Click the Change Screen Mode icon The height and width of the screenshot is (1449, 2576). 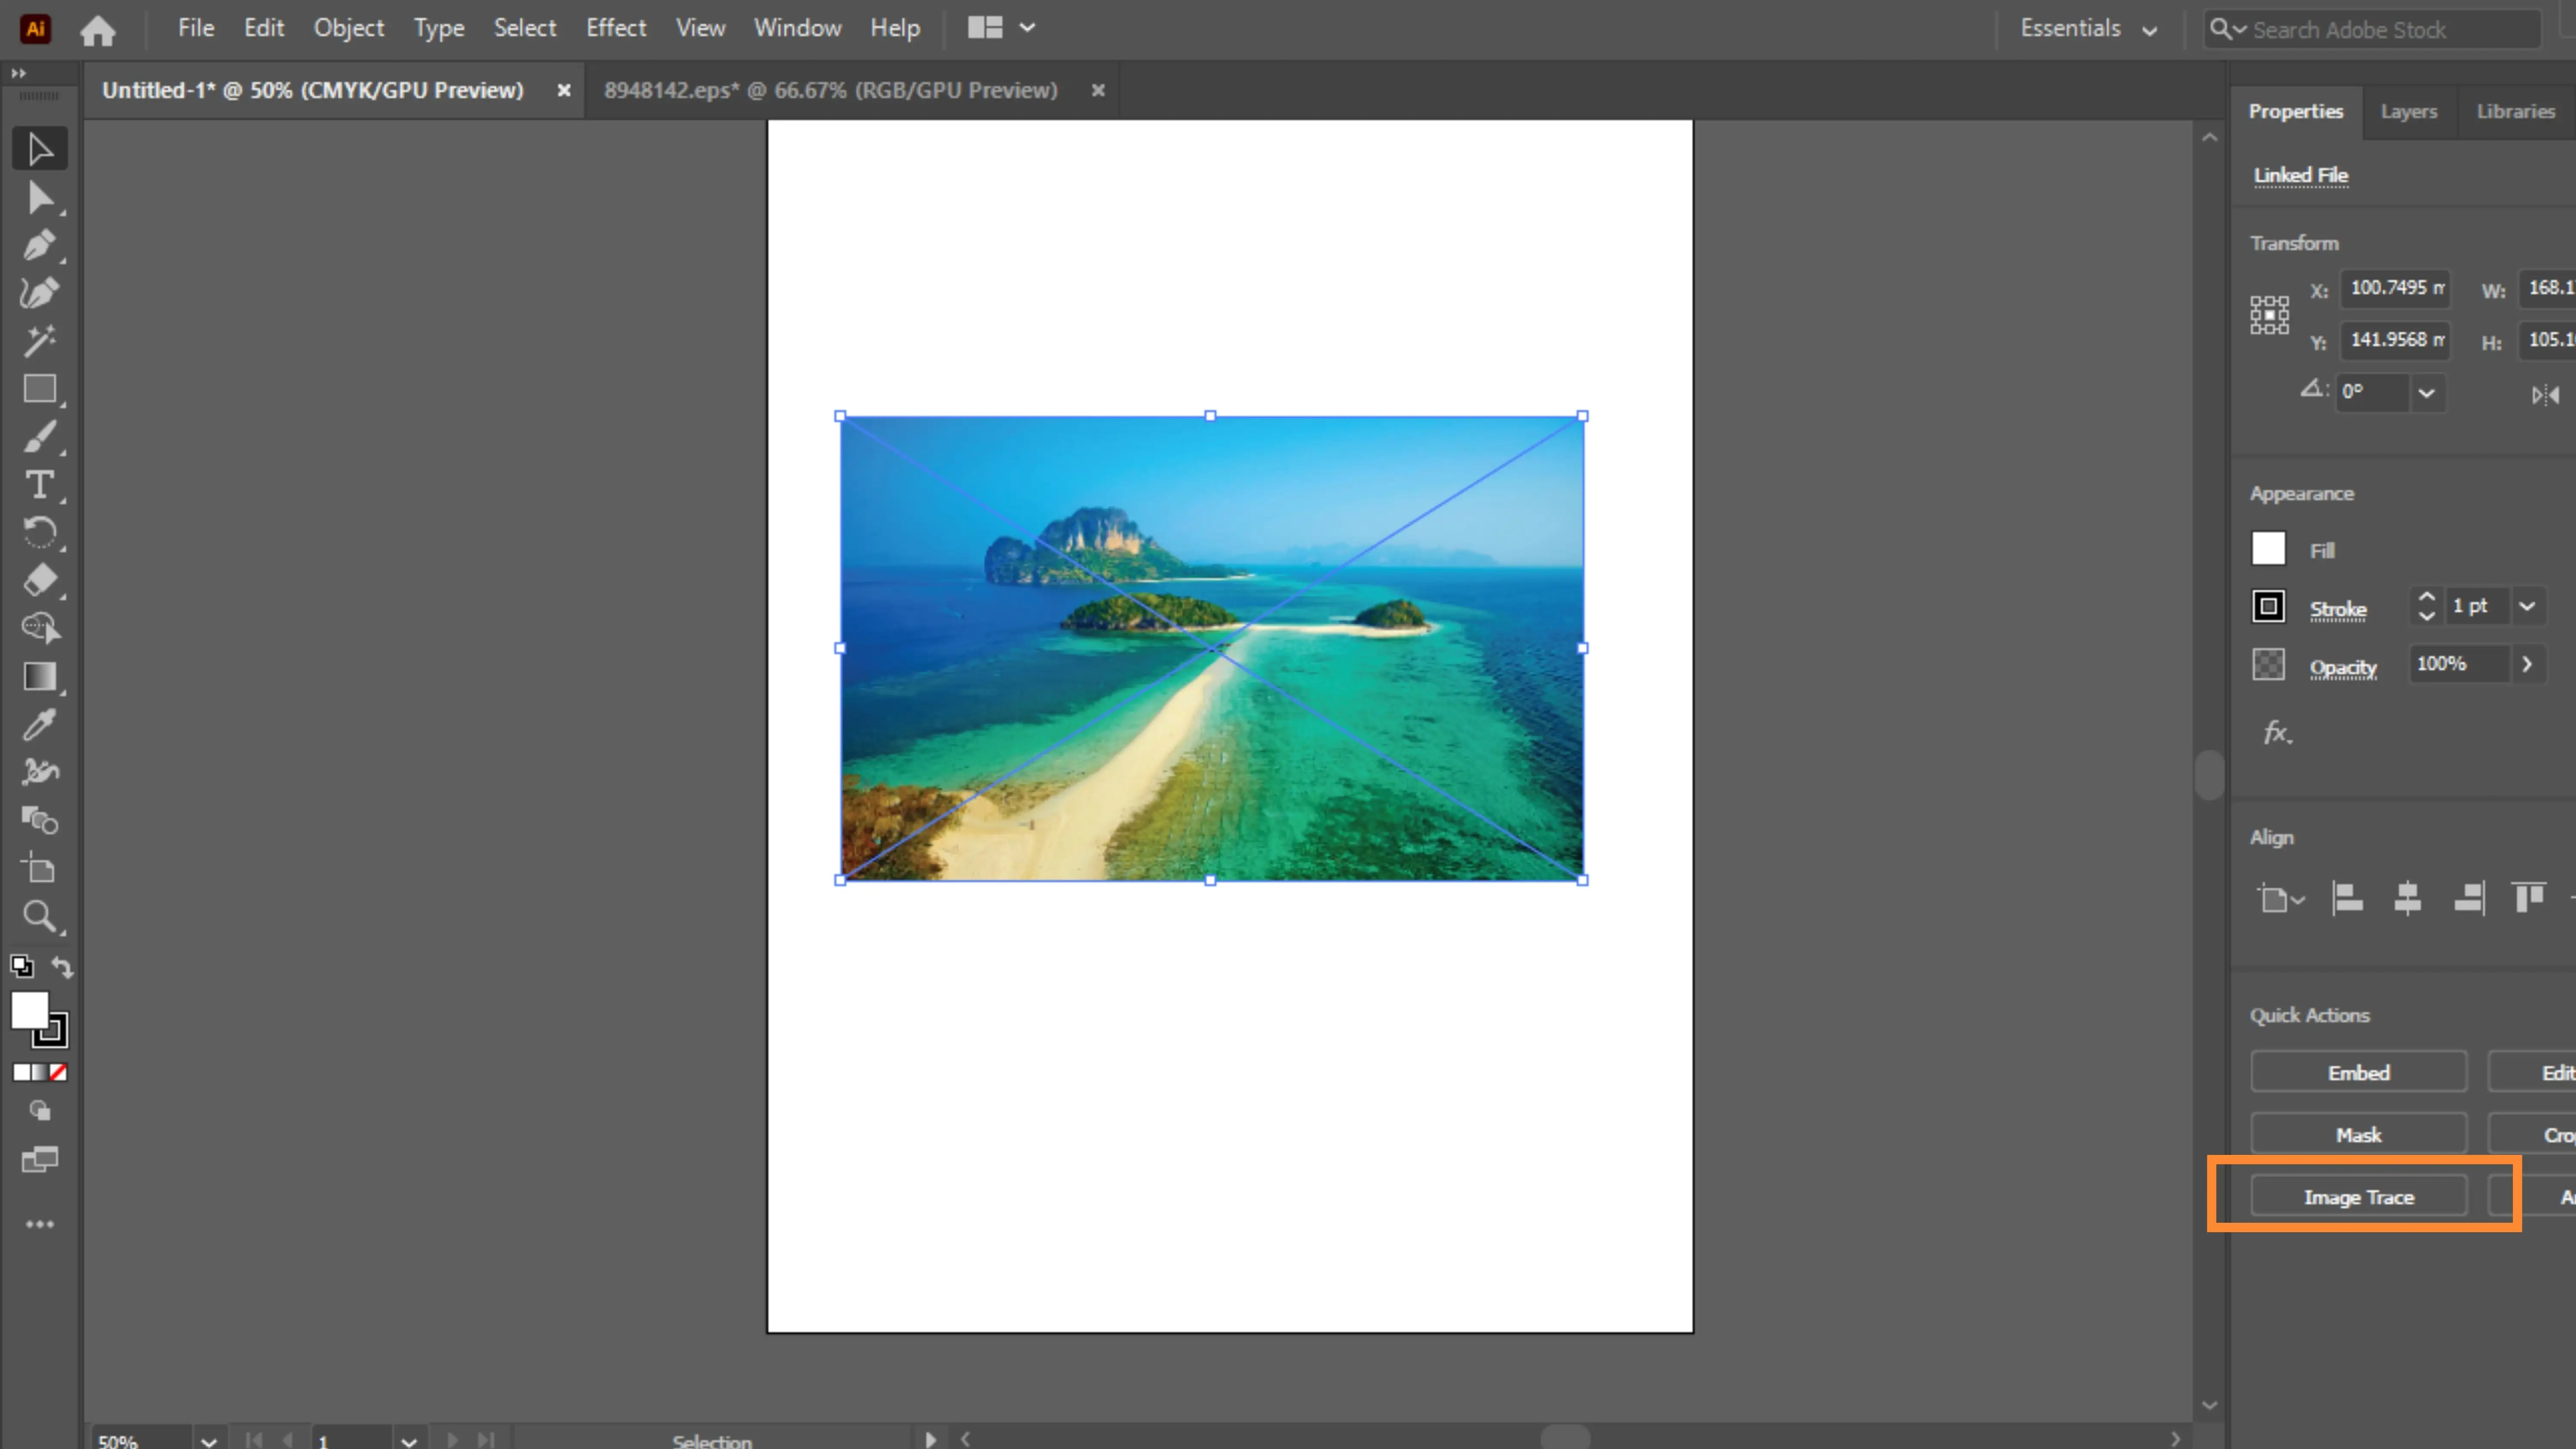pos(40,1160)
